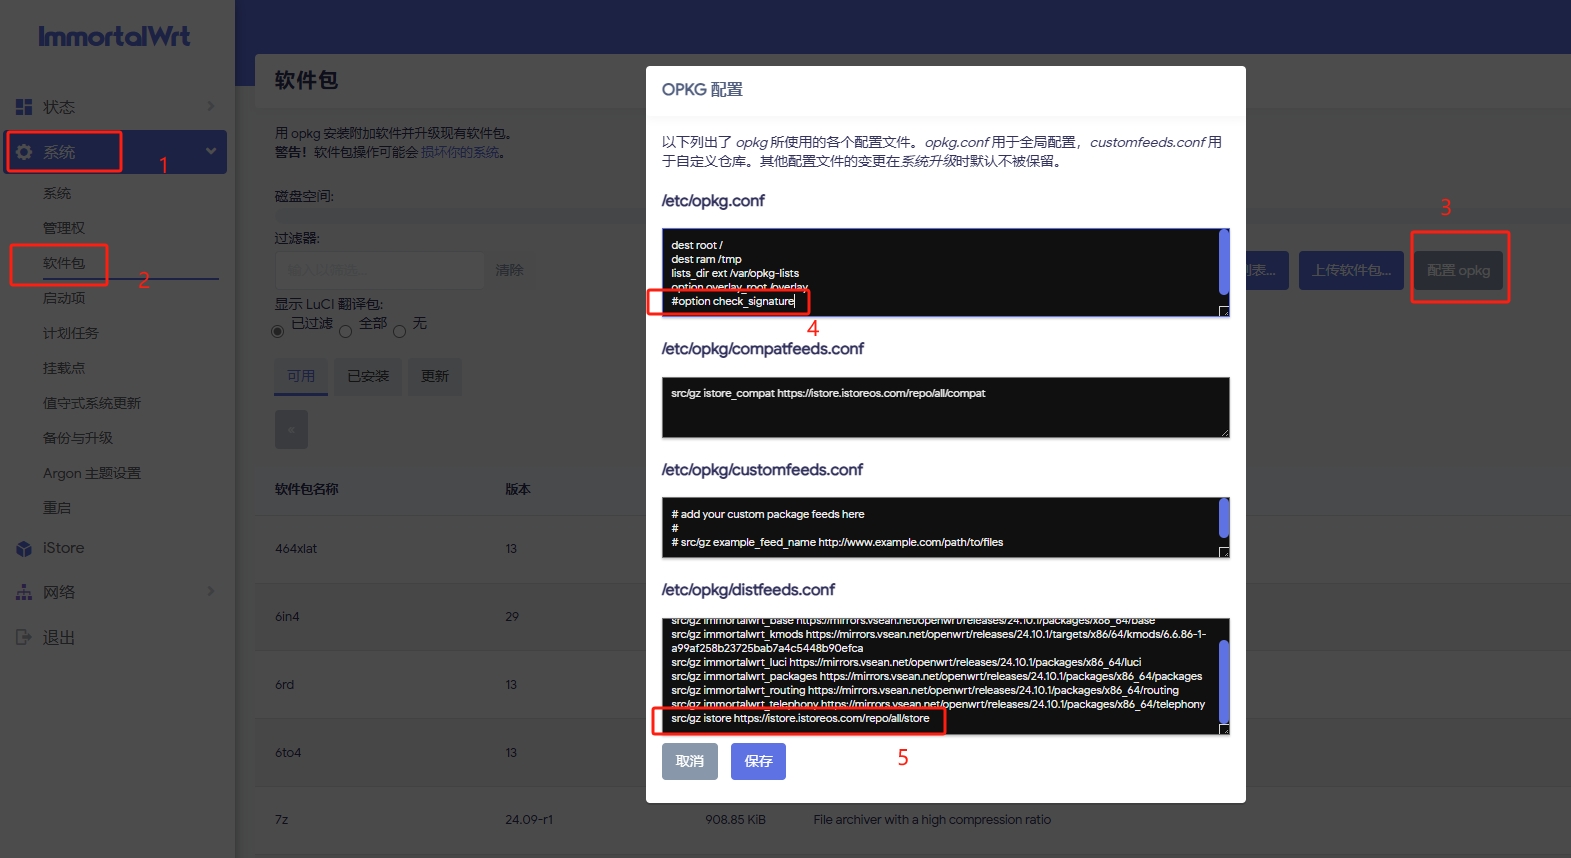Click the 6rd package name
Screen dimensions: 1571x858
coord(285,685)
